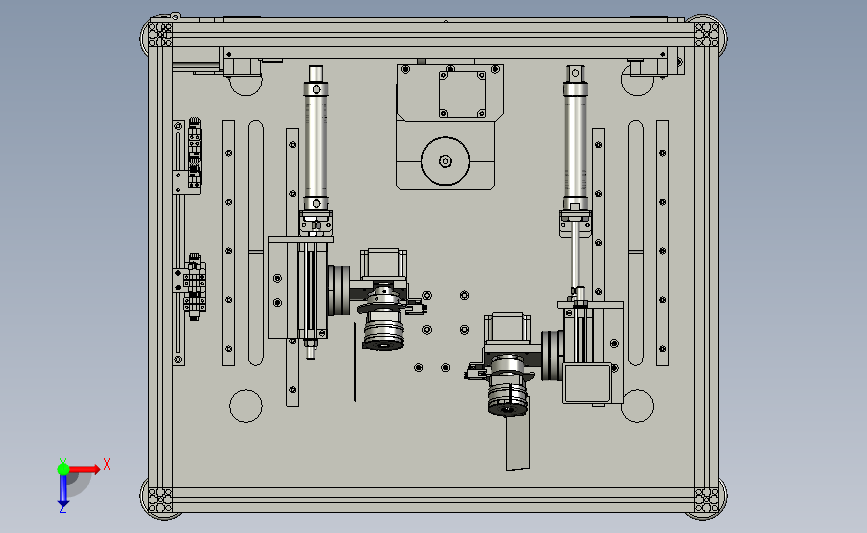Select the lower terminal block on left rail

pos(195,286)
